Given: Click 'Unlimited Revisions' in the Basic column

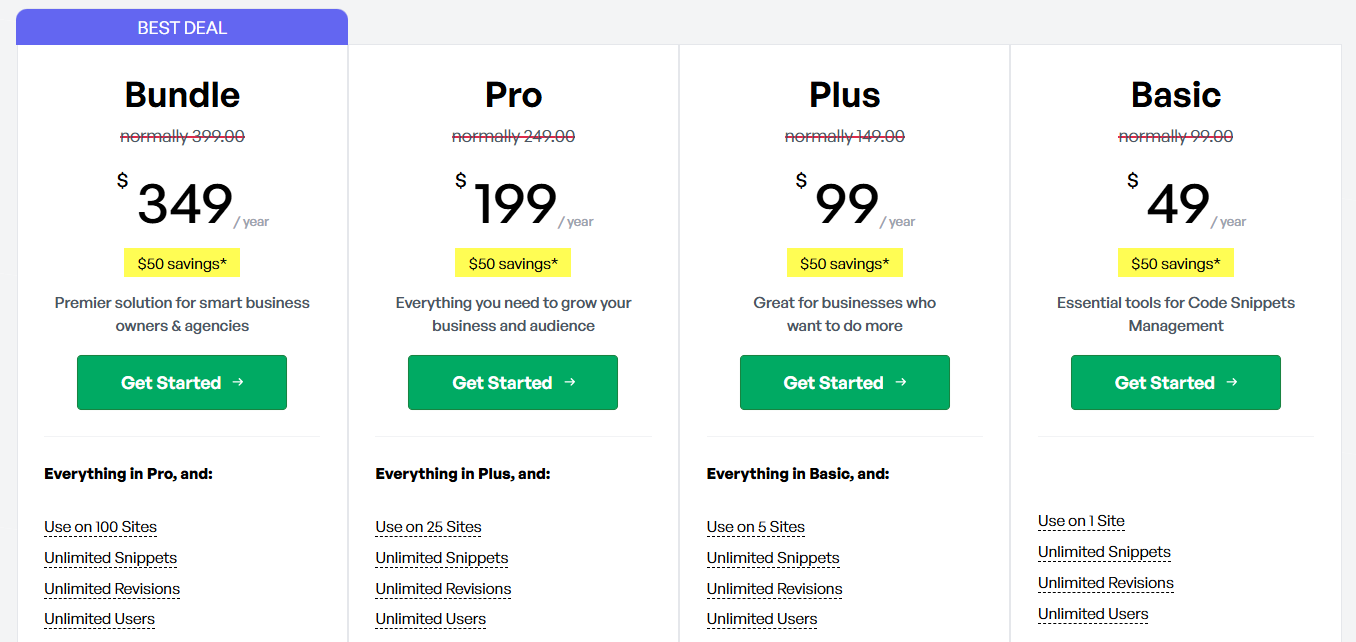Looking at the screenshot, I should [x=1105, y=583].
